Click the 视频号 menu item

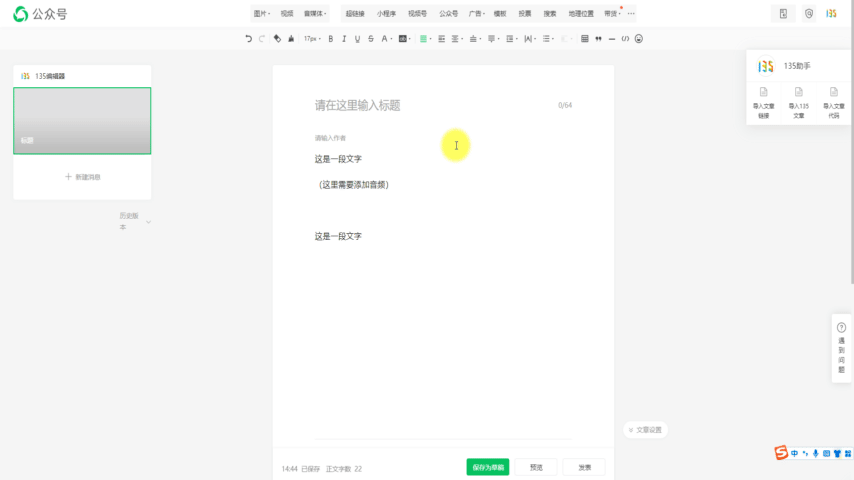pos(418,14)
